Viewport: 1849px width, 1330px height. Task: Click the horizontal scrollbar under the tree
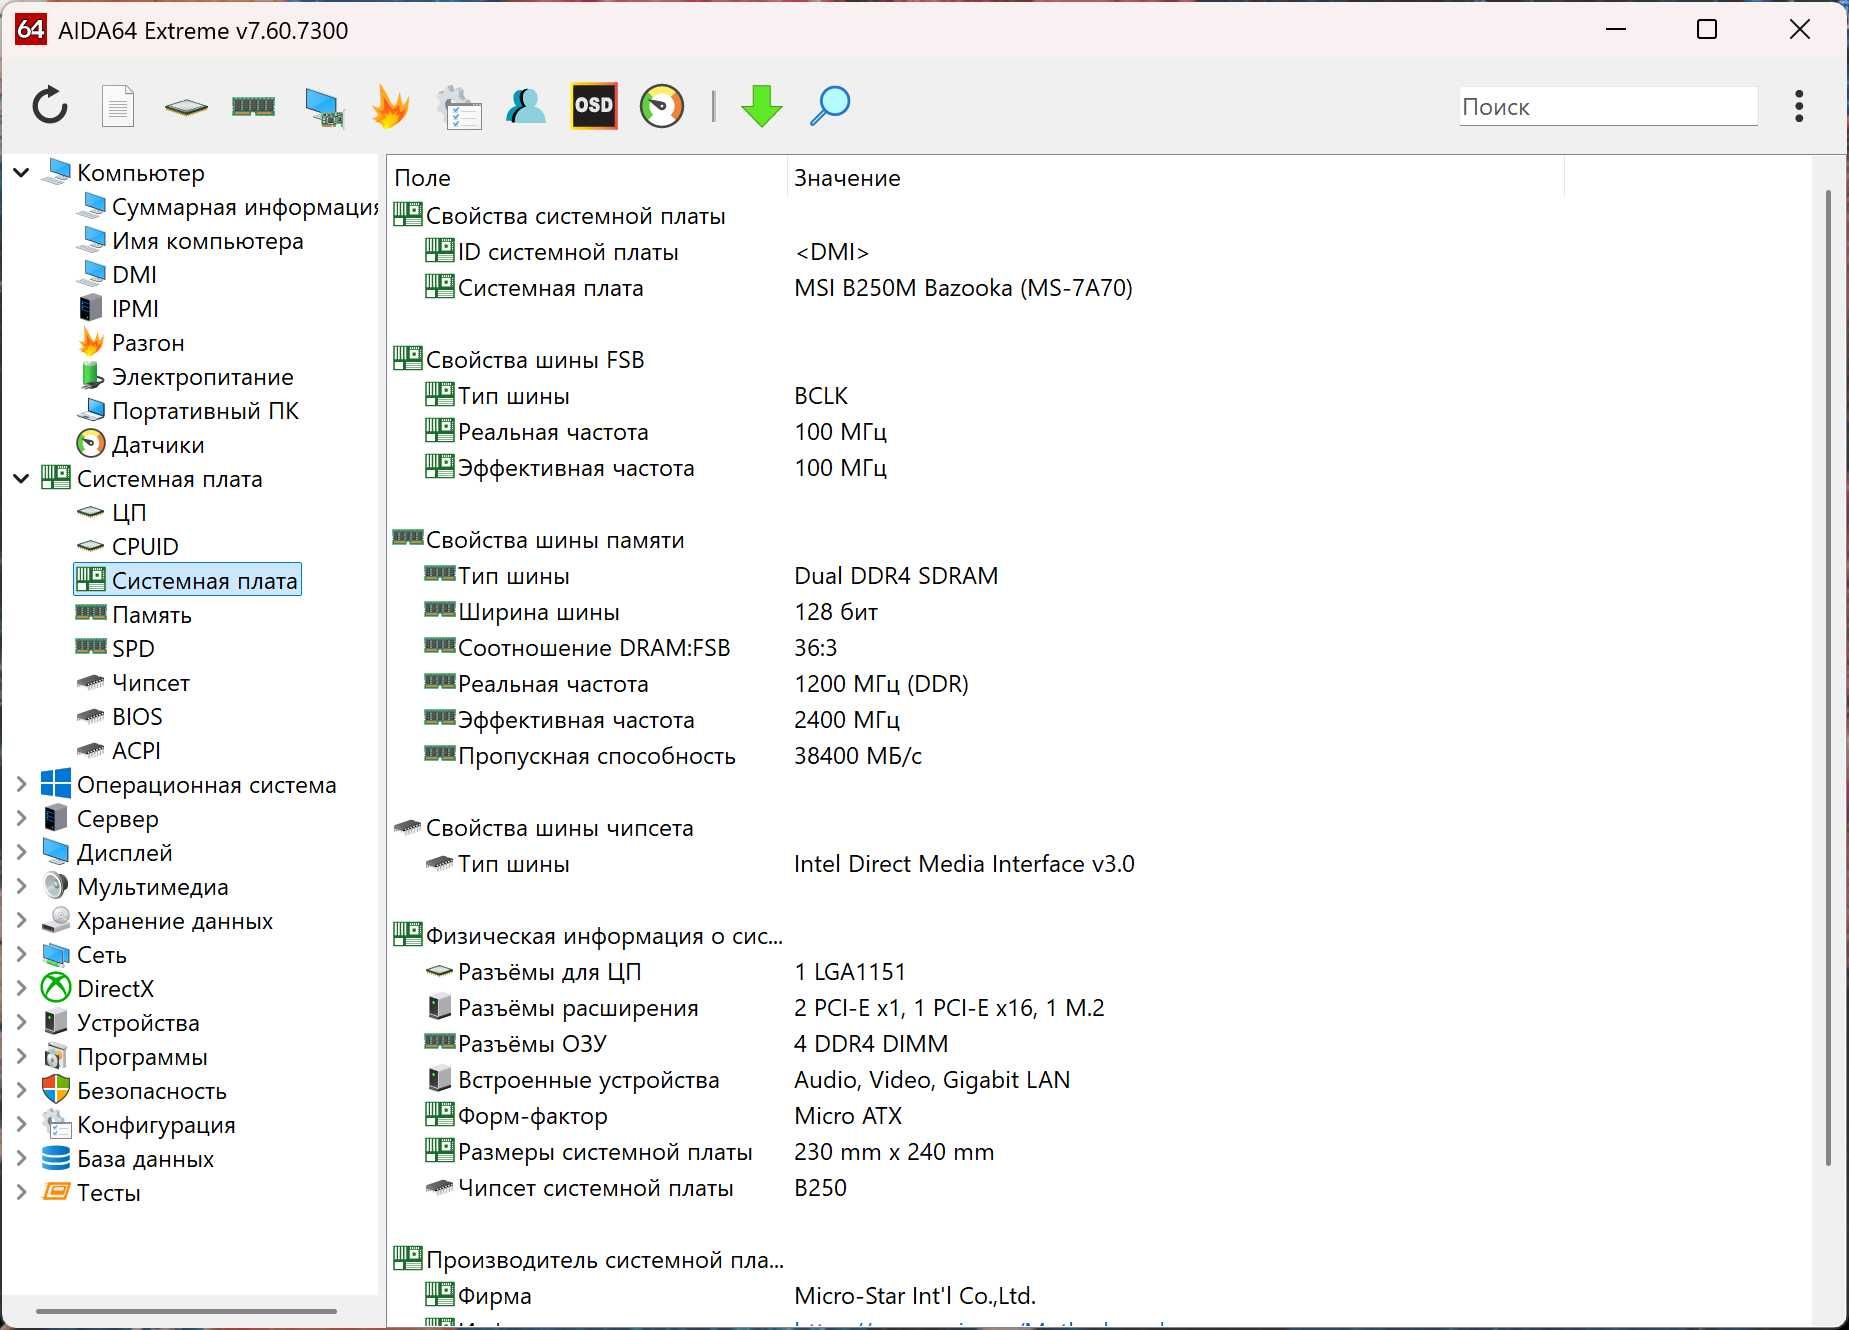coord(186,1310)
